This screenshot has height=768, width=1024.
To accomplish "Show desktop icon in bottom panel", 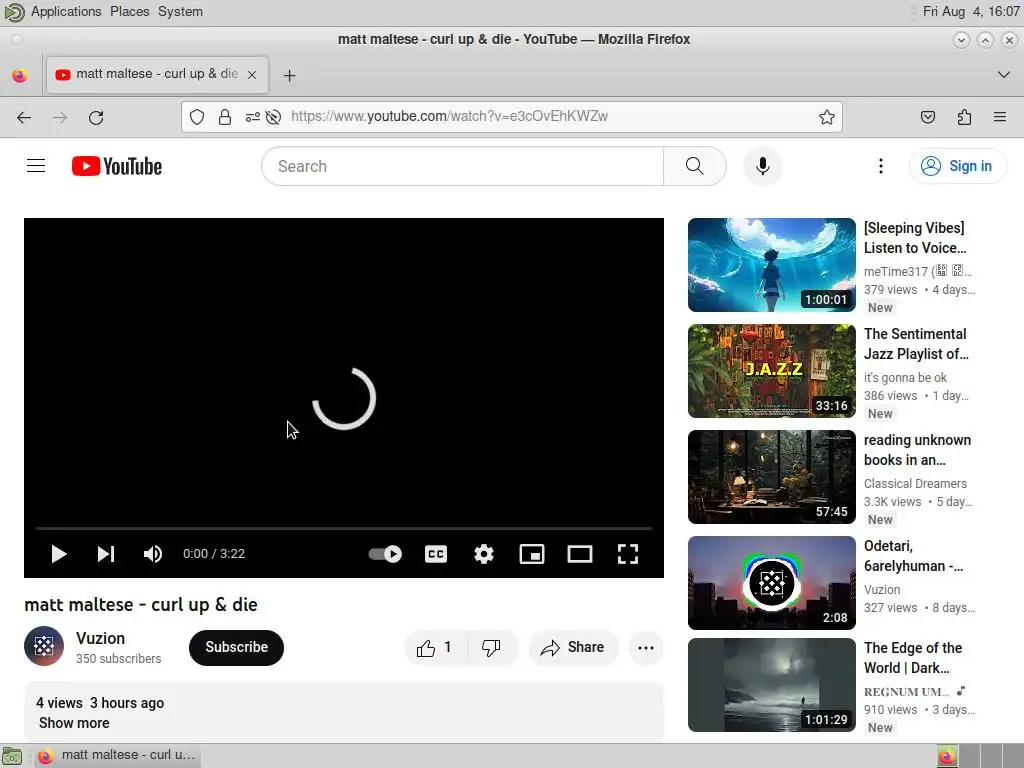I will coord(12,756).
